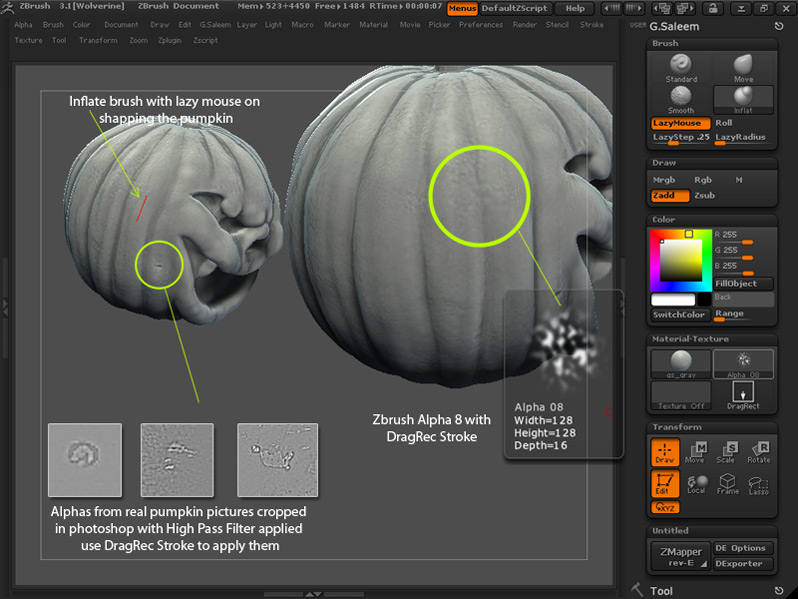Open the Alpha 08 selector
Viewport: 798px width, 599px height.
743,364
